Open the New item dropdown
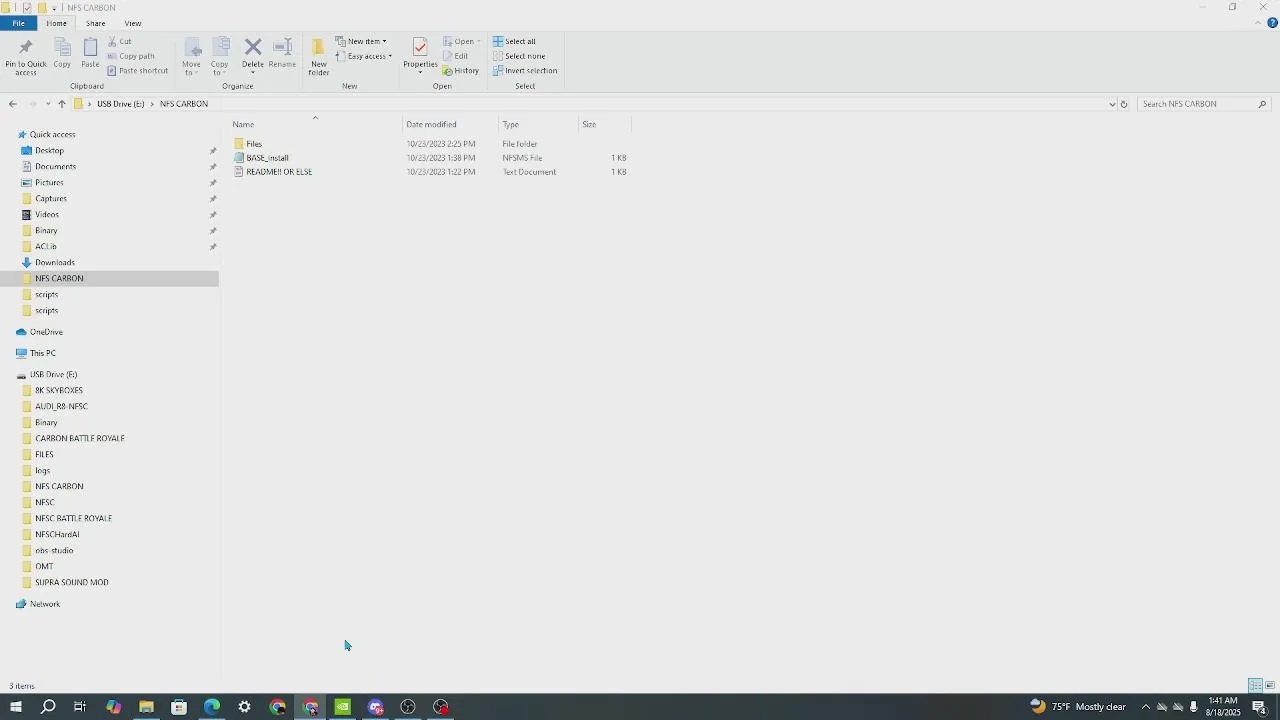The image size is (1280, 720). click(361, 41)
